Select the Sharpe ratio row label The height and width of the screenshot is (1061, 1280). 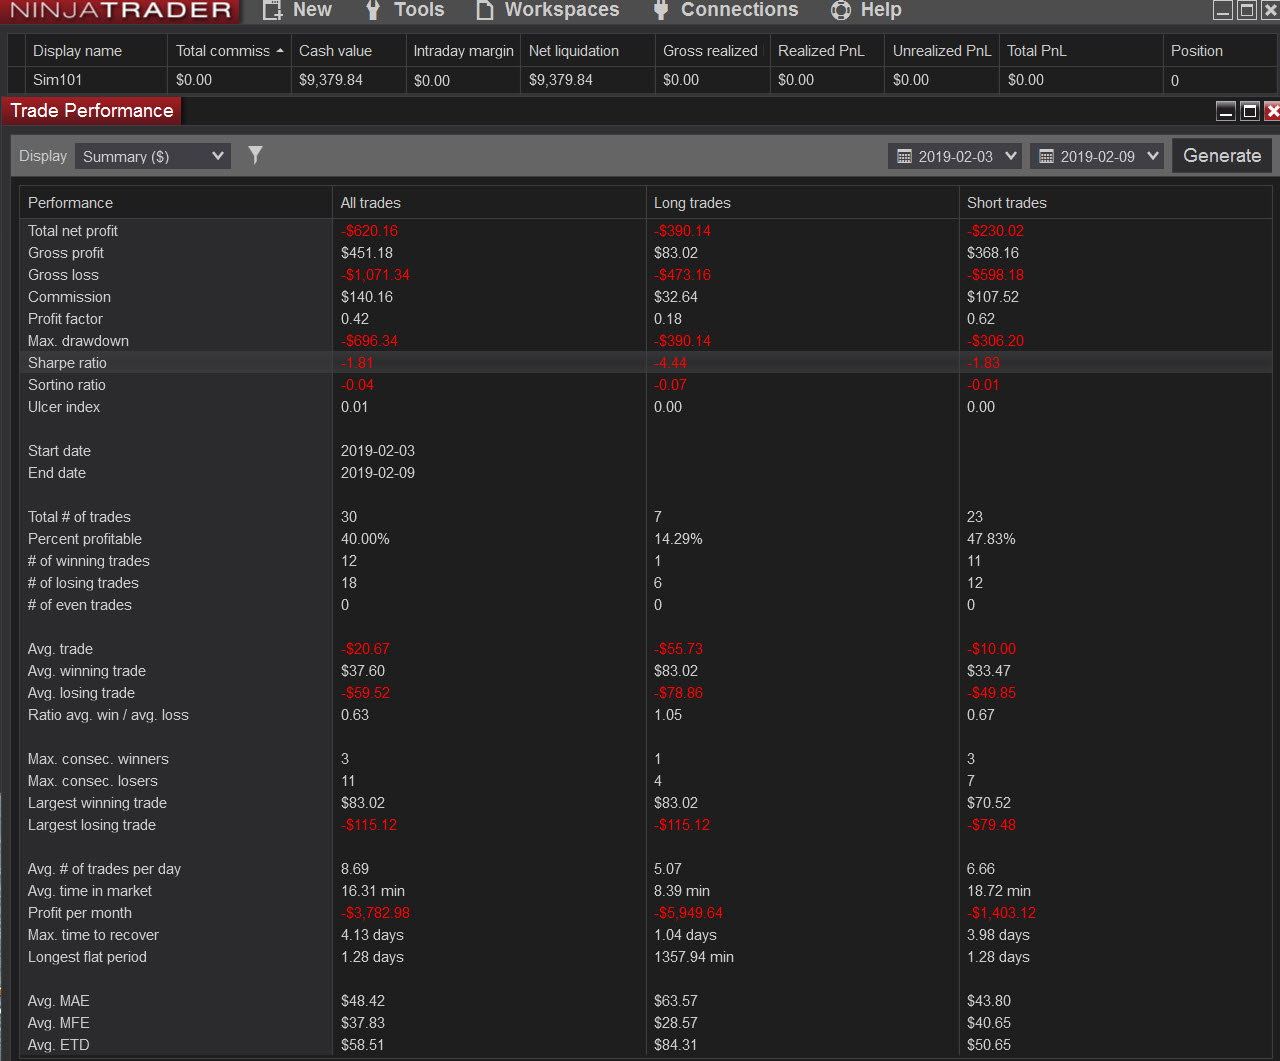tap(67, 363)
